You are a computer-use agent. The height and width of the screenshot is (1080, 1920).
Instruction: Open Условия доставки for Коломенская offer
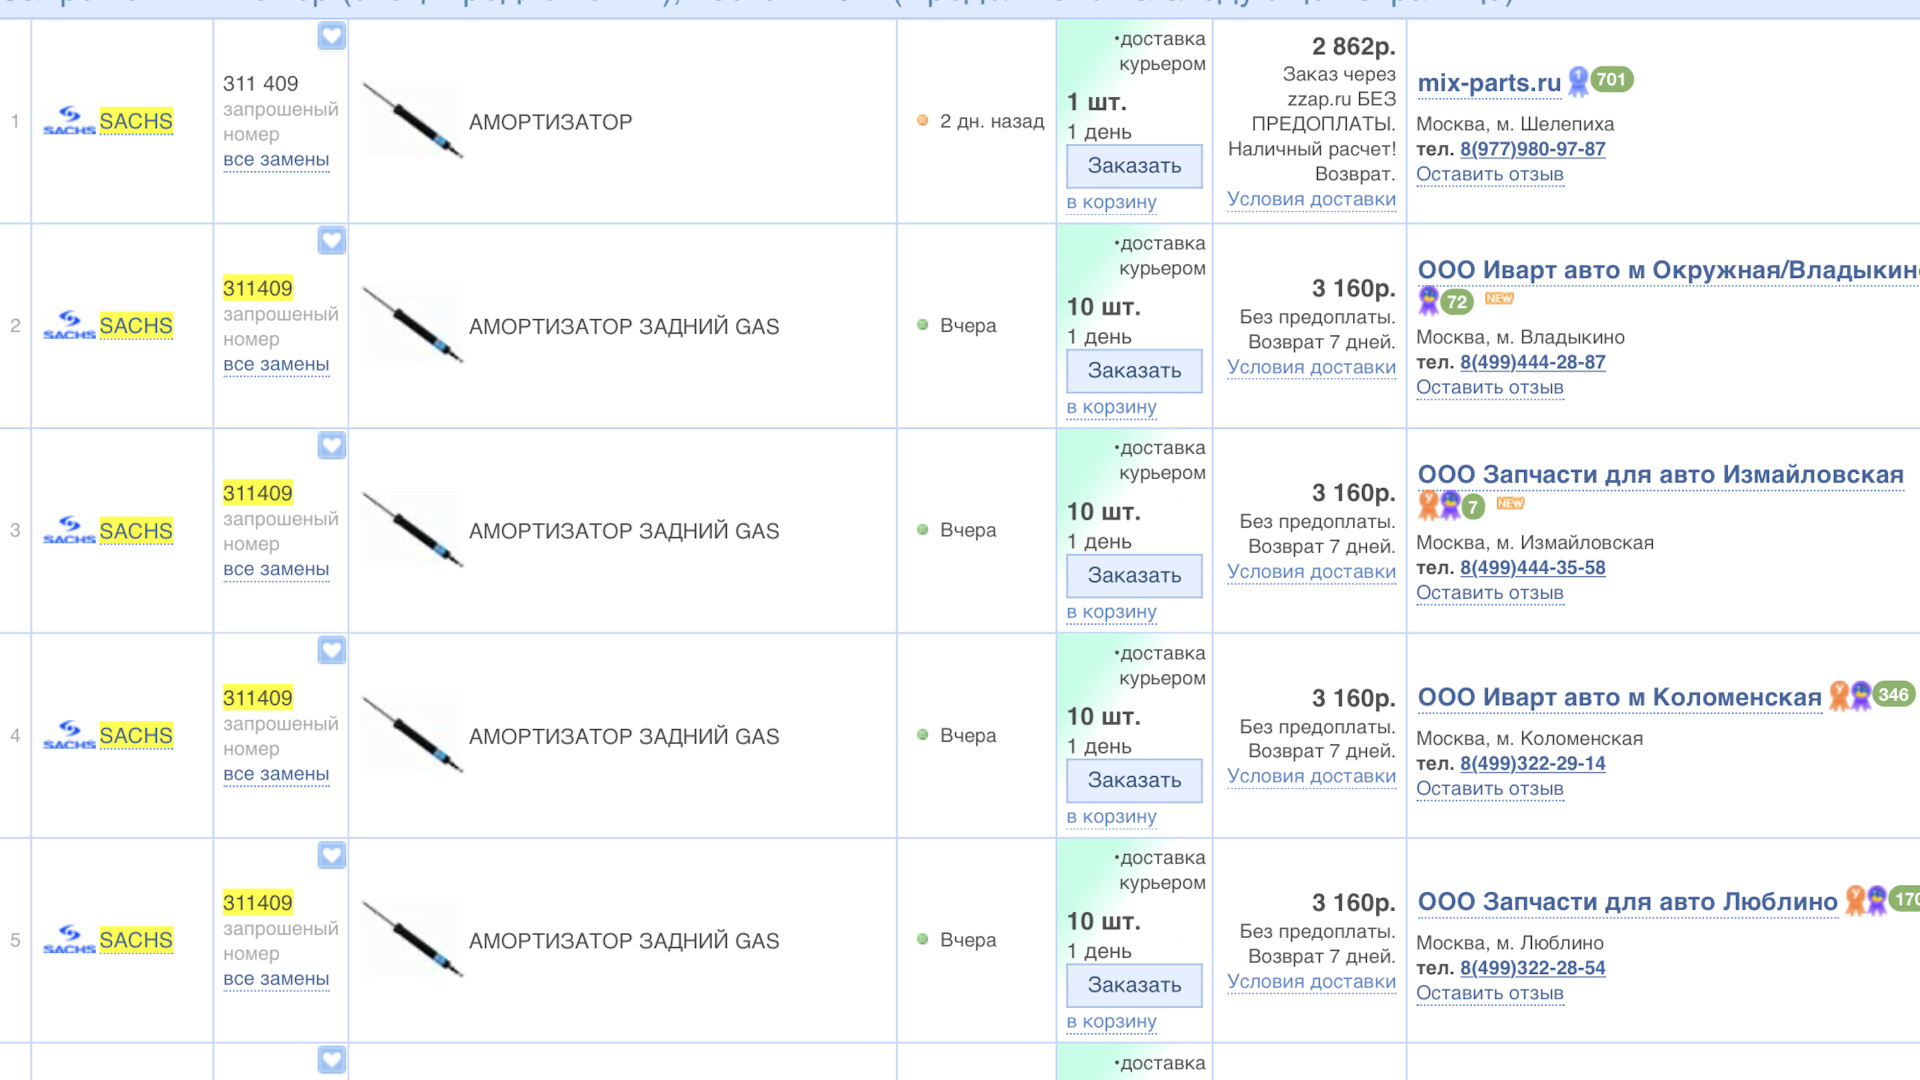1311,776
